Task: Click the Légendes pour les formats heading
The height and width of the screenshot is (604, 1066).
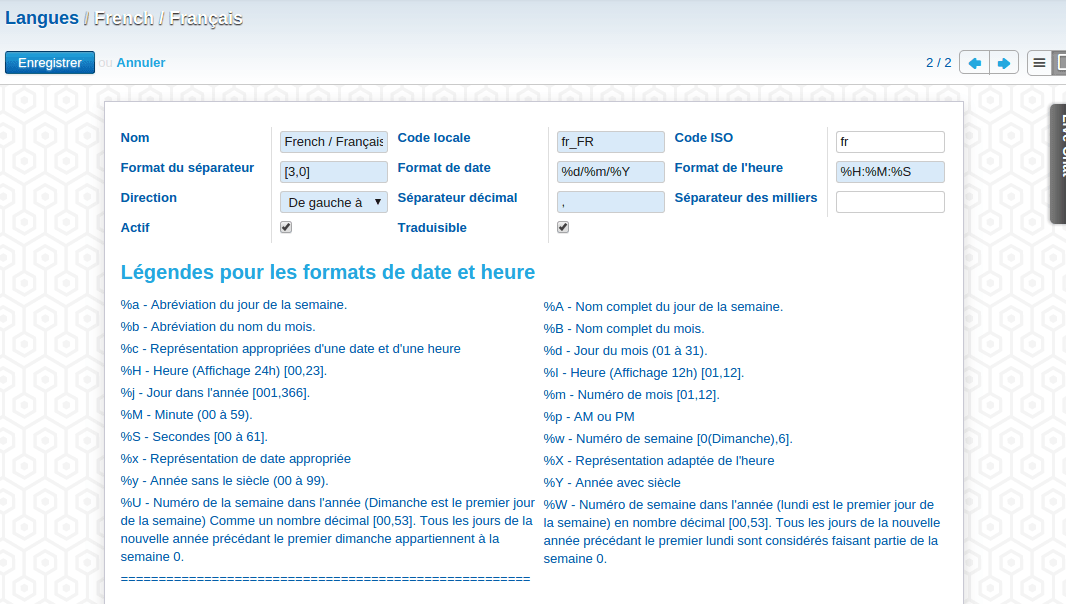Action: point(328,272)
